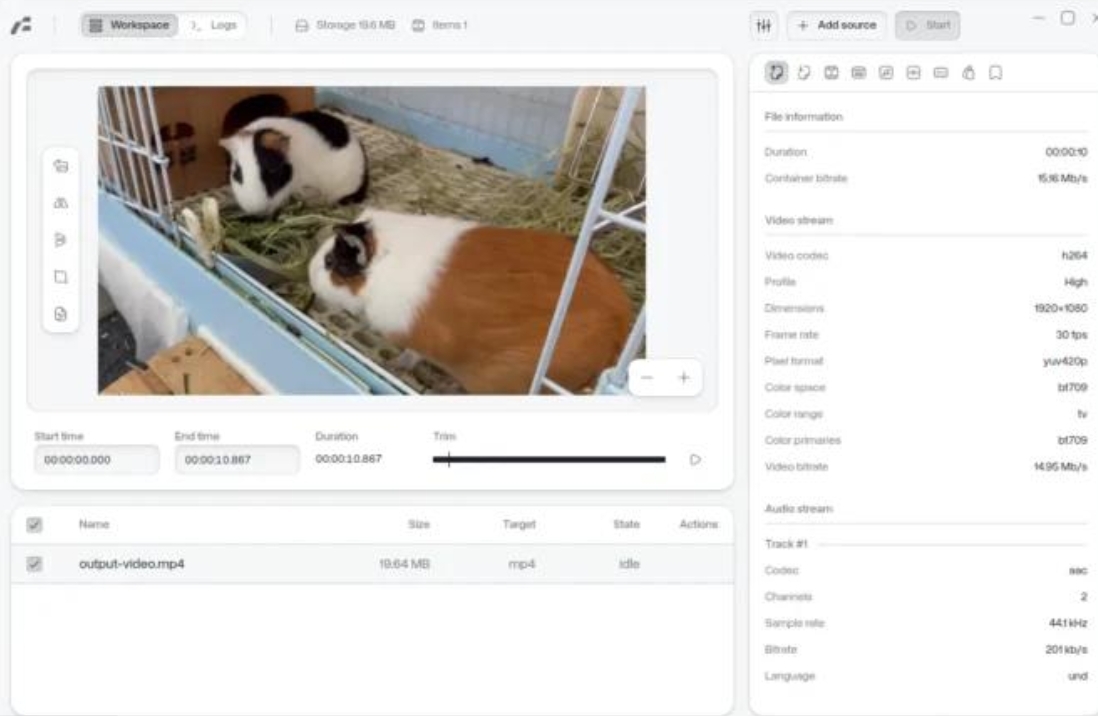Viewport: 1098px width, 716px height.
Task: Click the Trim slider handle
Action: pyautogui.click(x=449, y=460)
